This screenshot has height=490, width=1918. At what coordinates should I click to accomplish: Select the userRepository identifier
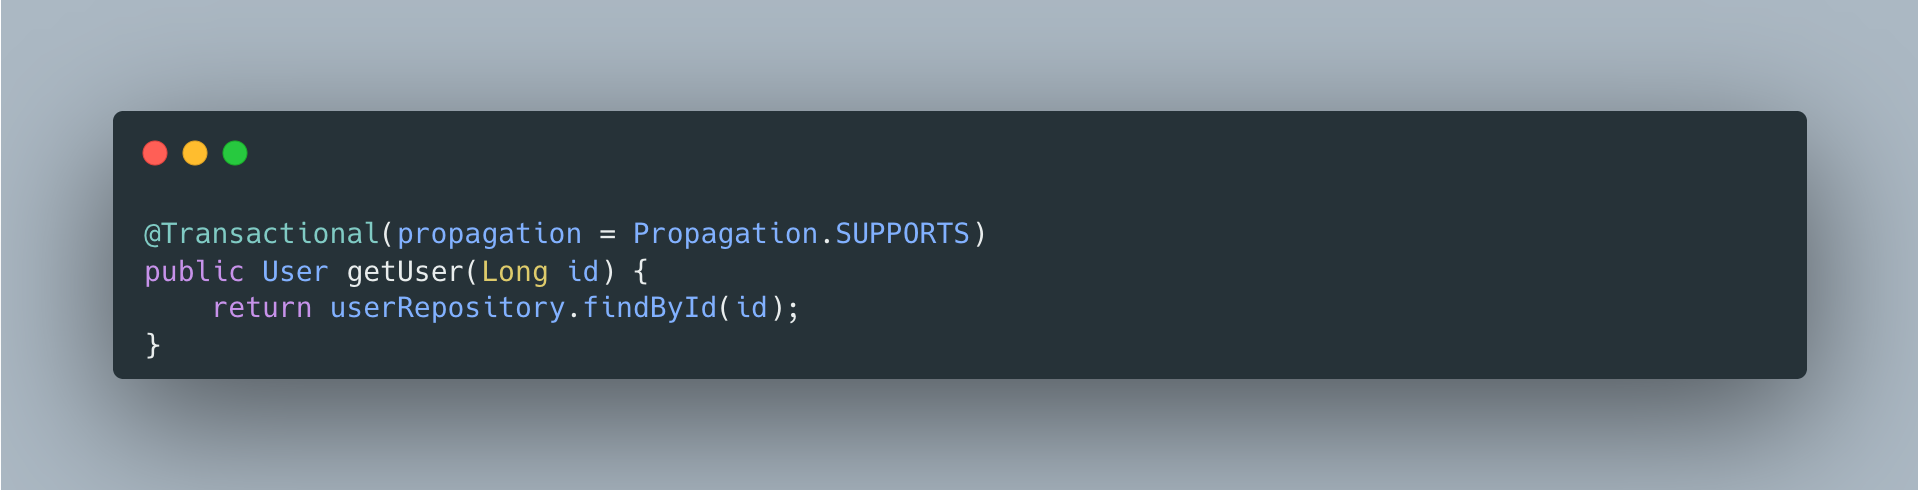click(x=447, y=308)
